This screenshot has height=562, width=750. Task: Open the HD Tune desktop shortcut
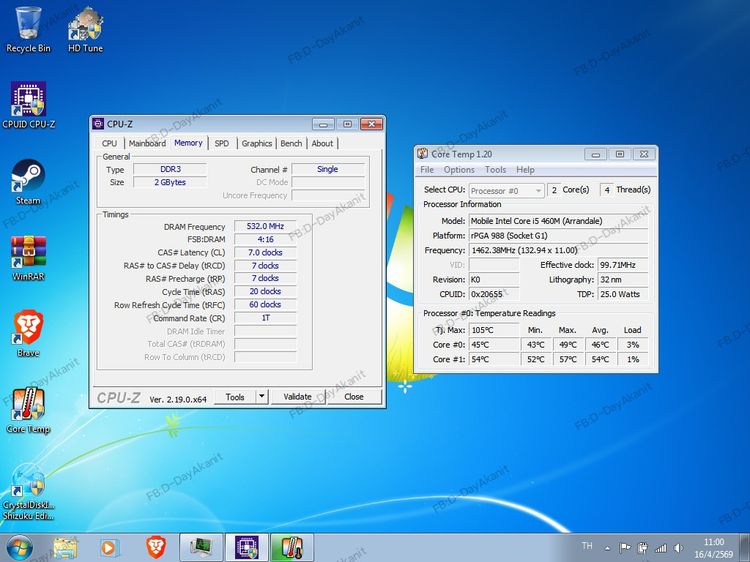point(85,29)
